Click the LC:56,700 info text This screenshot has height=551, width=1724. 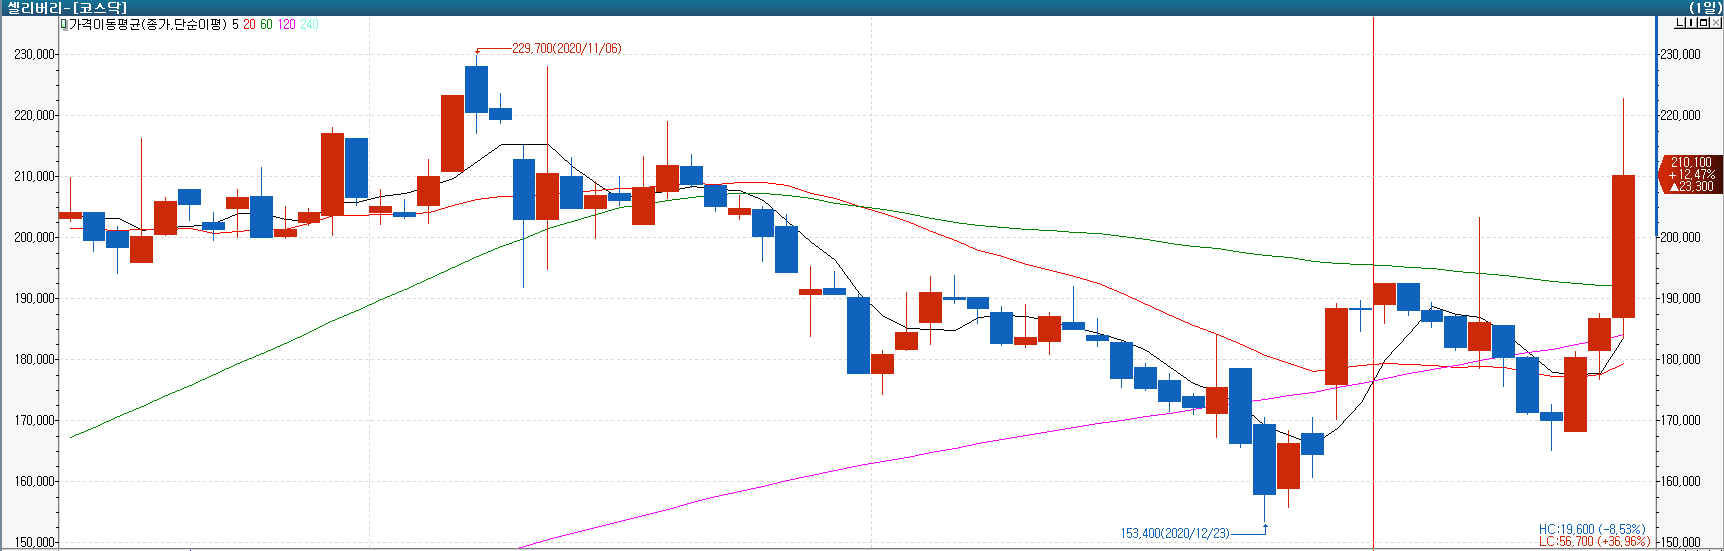[x=1594, y=542]
